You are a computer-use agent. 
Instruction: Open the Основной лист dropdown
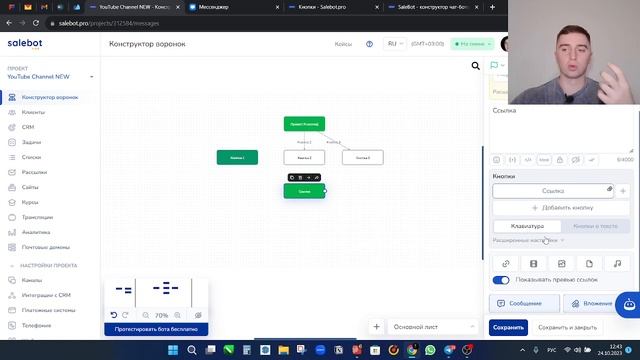coord(433,327)
